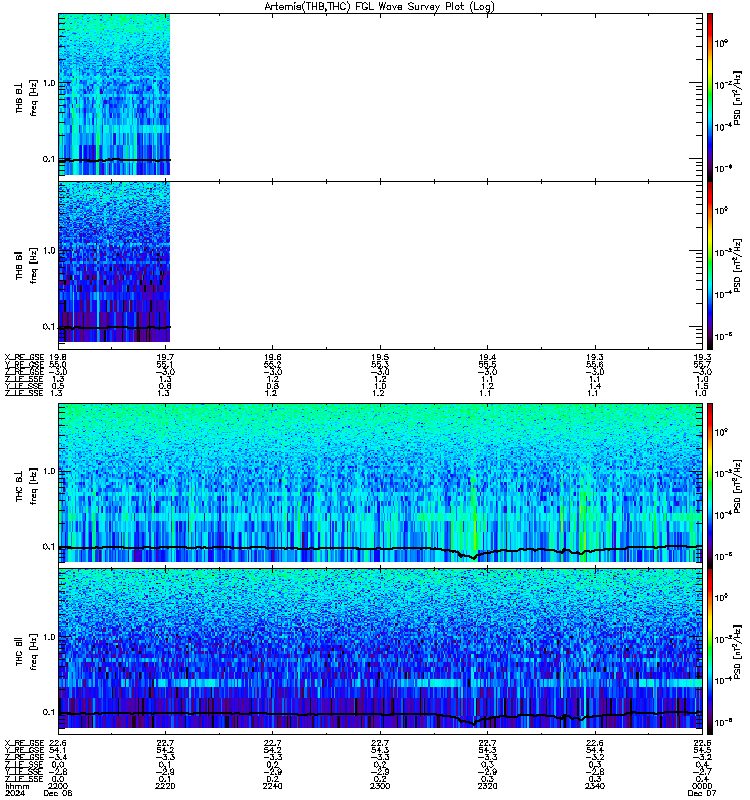Click the '0.1' frequency tick of the top THB panel
Image resolution: width=750 pixels, height=800 pixels.
coord(49,159)
